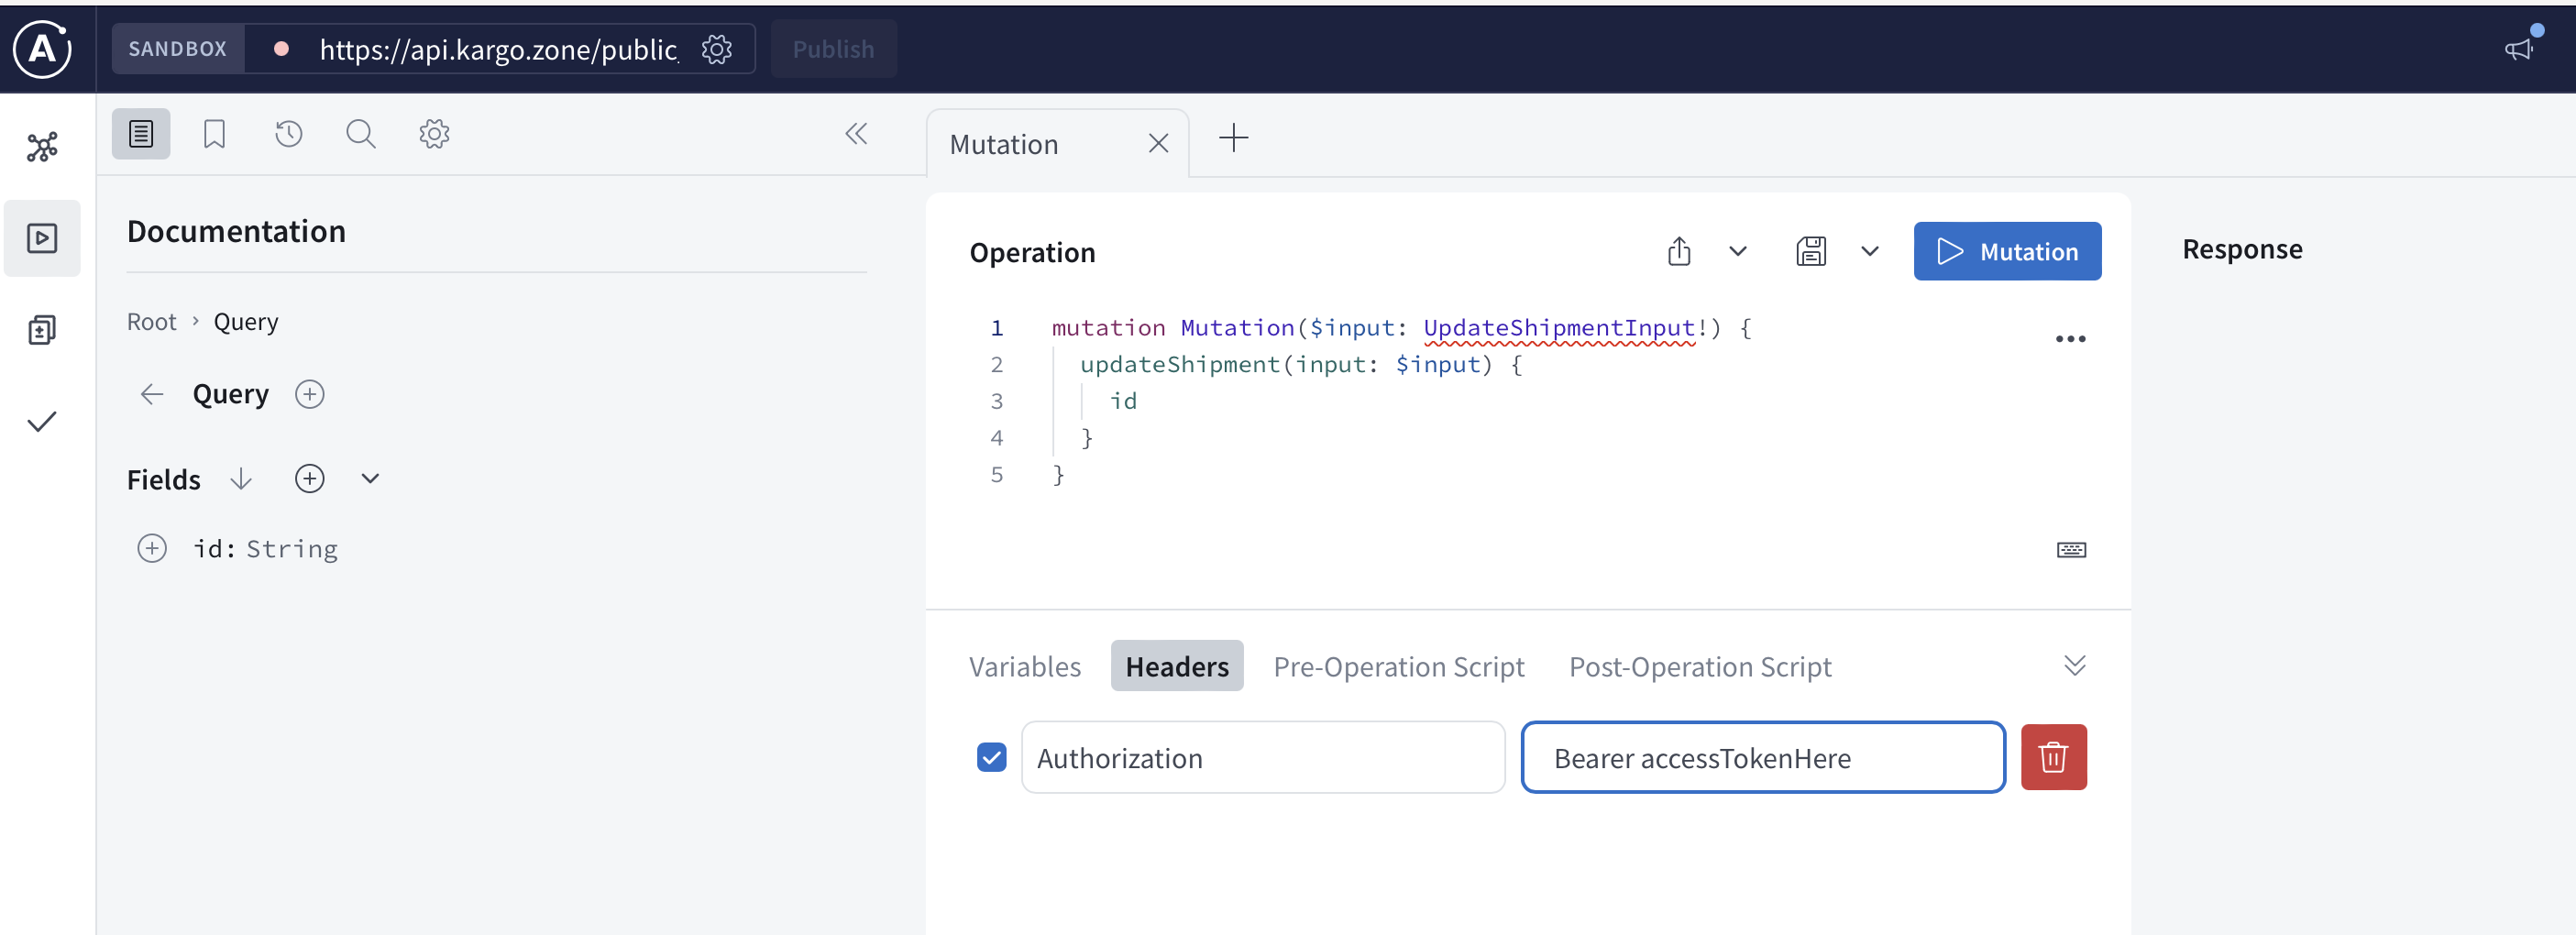Open saved operations bookmark icon
This screenshot has width=2576, height=935.
pos(214,133)
